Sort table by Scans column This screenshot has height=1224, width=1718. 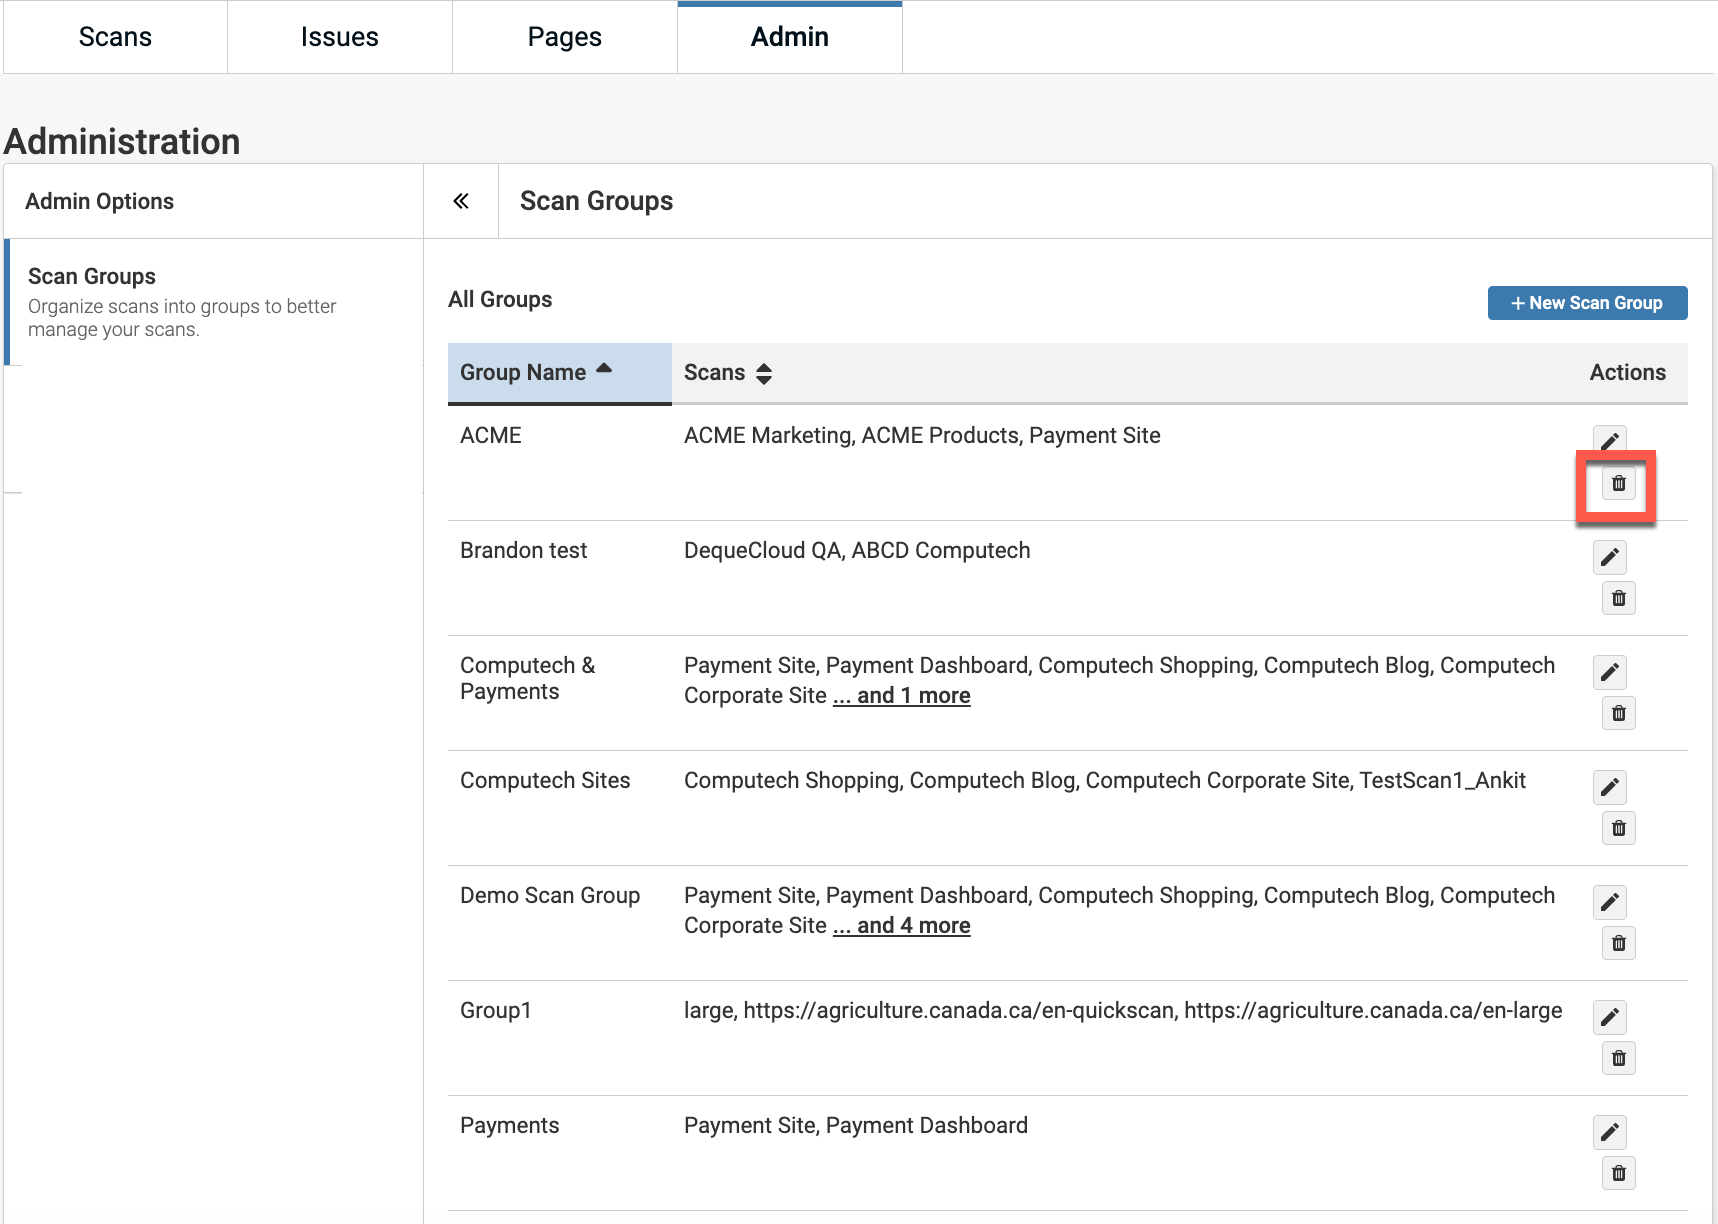[x=727, y=373]
